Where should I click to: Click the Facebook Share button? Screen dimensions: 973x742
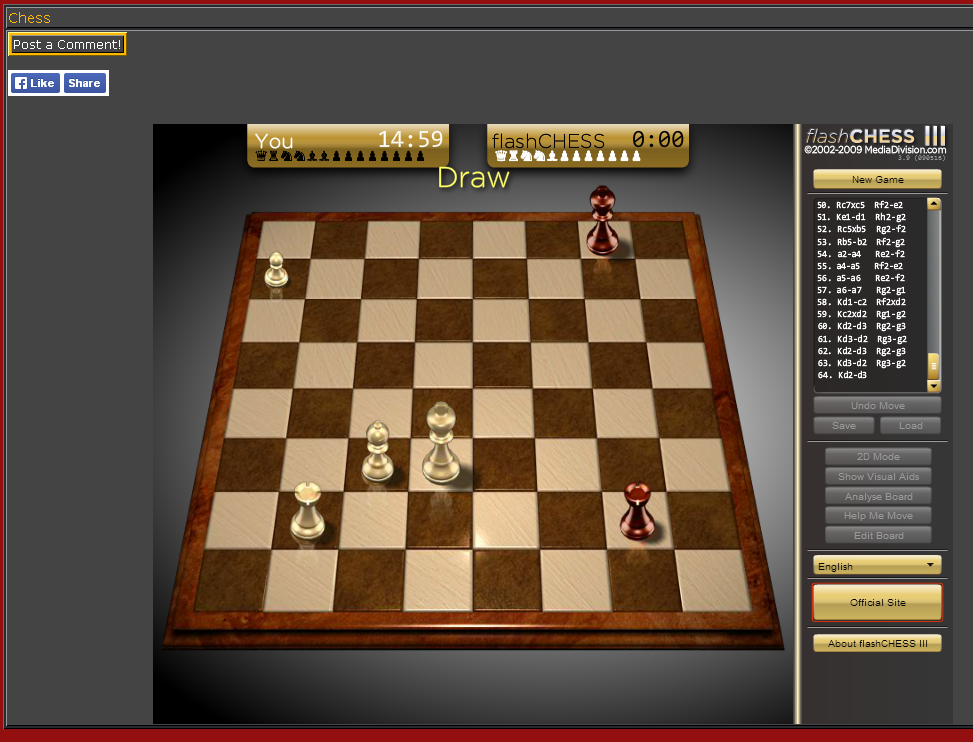click(x=84, y=83)
